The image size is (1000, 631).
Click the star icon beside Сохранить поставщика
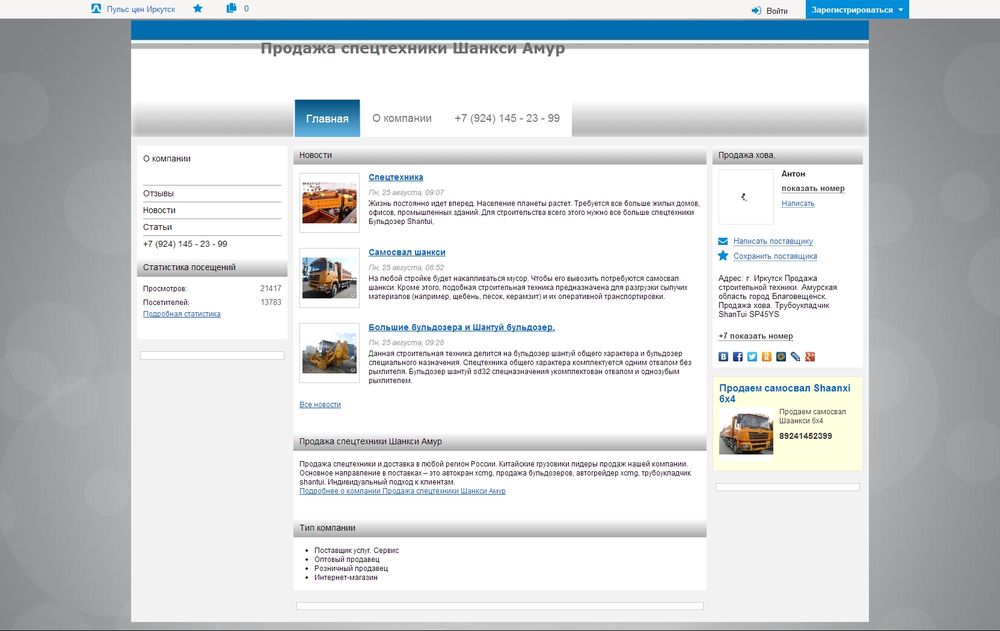tap(723, 256)
